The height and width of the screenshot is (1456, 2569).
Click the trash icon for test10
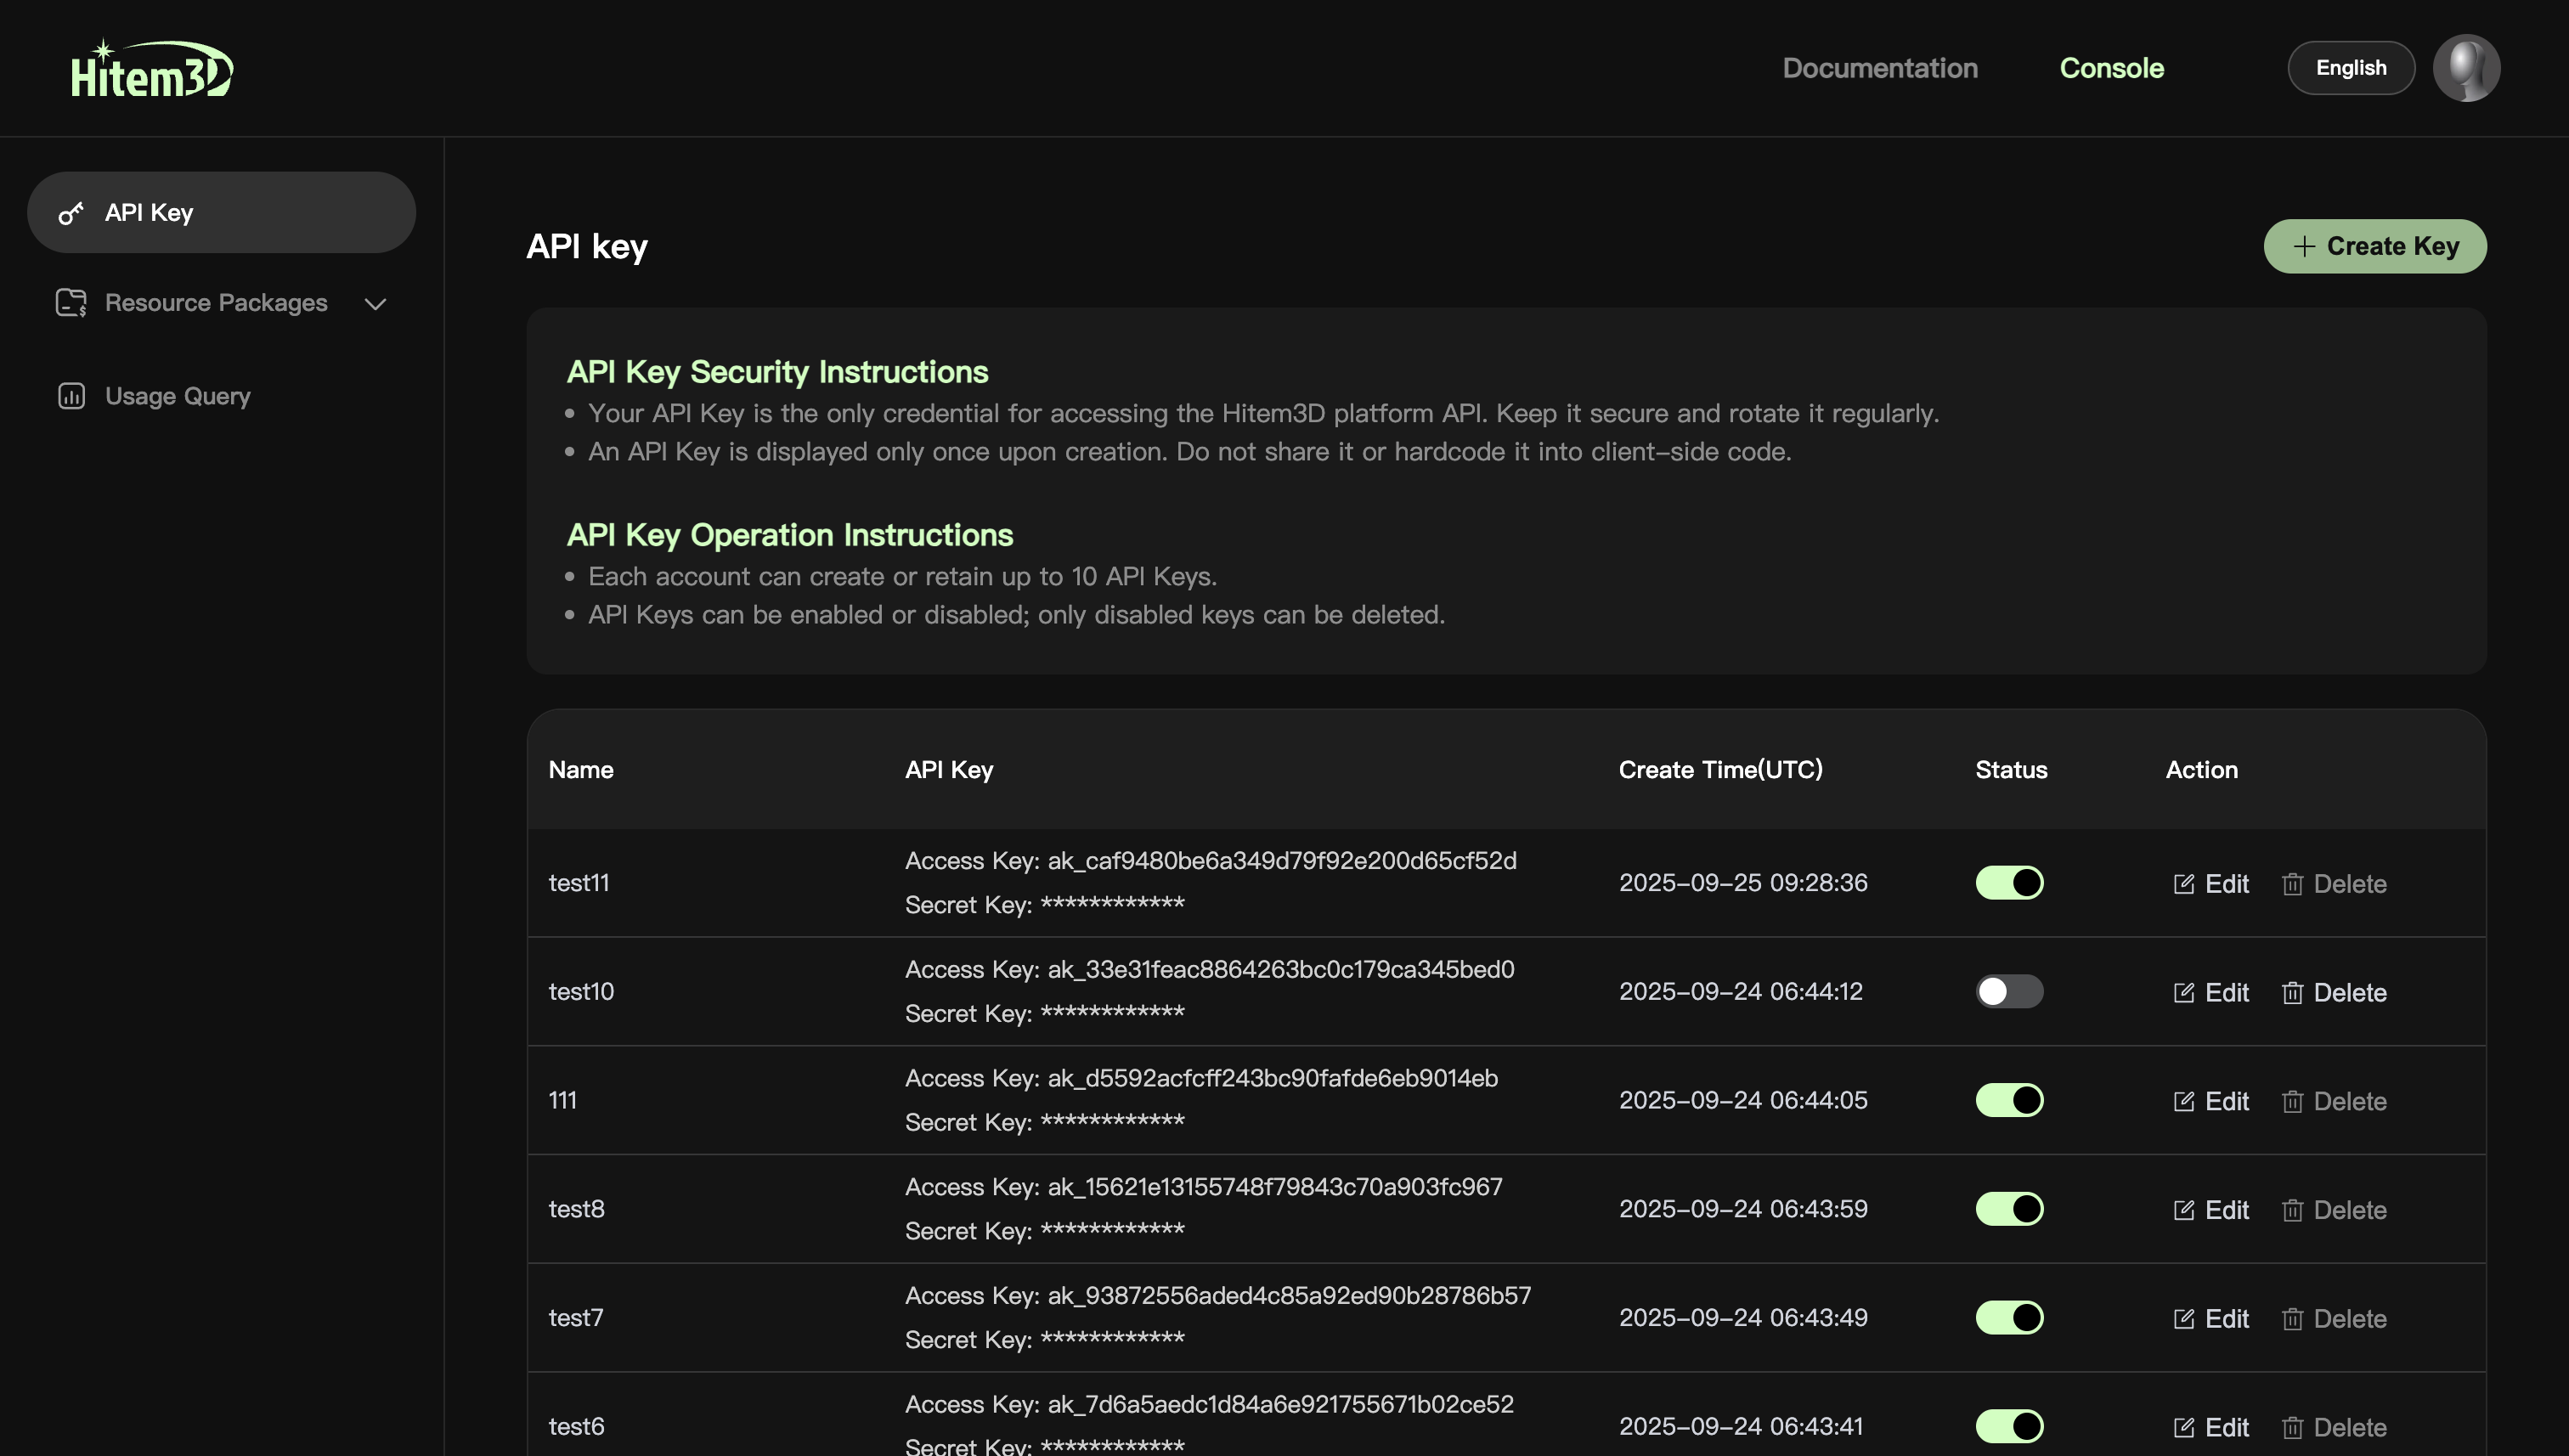pos(2292,993)
